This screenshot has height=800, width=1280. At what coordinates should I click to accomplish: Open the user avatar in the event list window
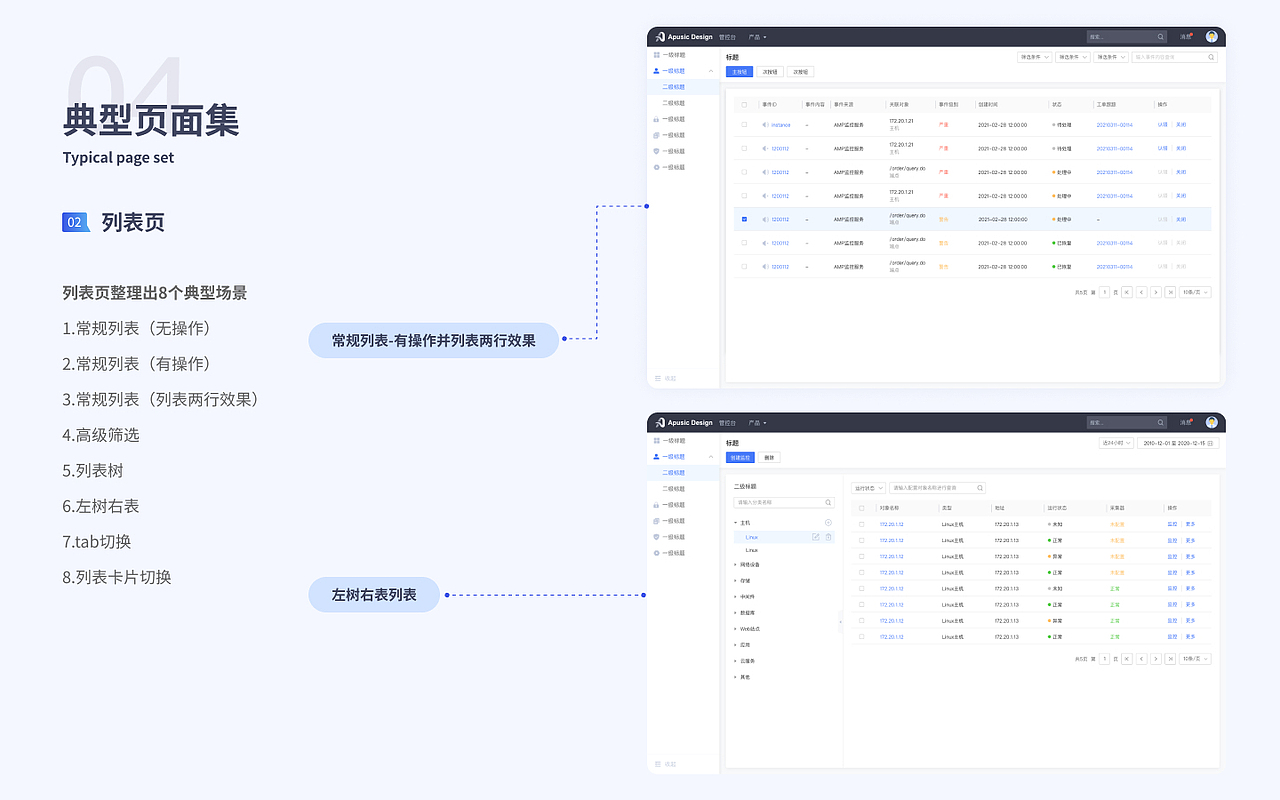1211,37
